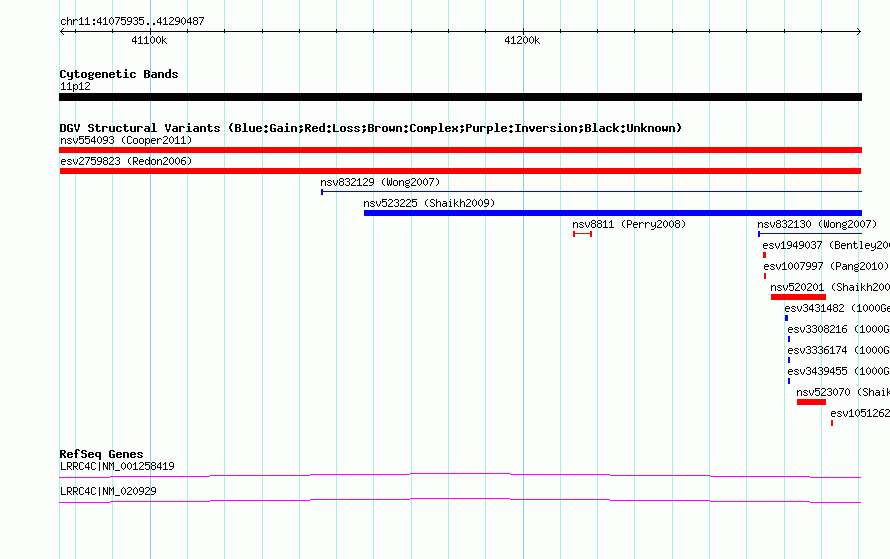Click the esv1949037 (Bentley) label

[826, 245]
